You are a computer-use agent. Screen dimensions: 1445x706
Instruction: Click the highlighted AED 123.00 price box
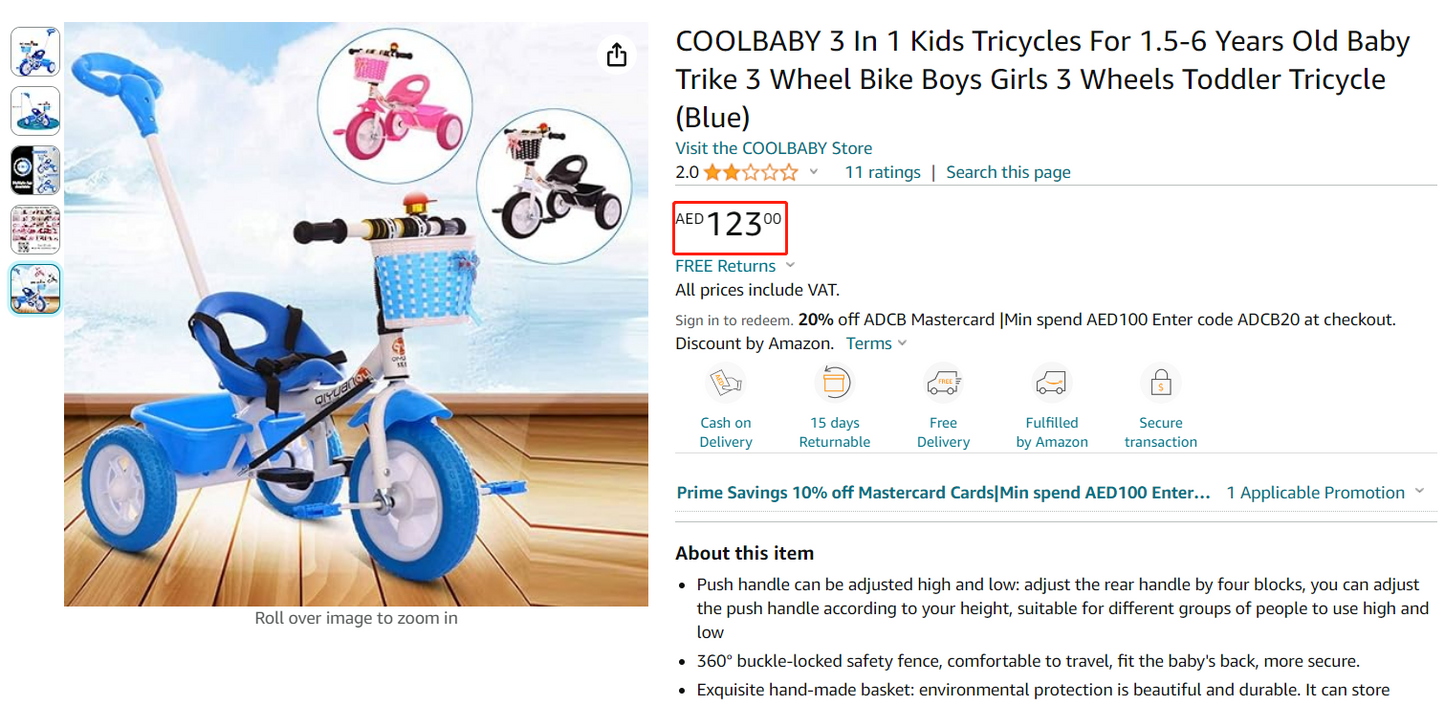tap(729, 227)
